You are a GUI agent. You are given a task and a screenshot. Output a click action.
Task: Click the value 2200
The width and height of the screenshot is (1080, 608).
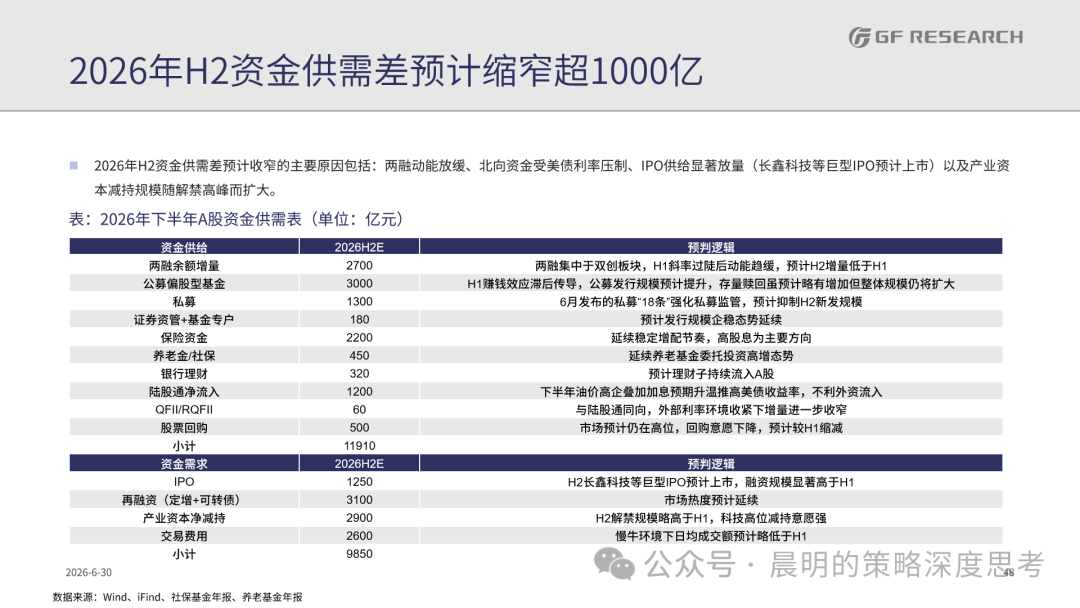click(x=359, y=337)
